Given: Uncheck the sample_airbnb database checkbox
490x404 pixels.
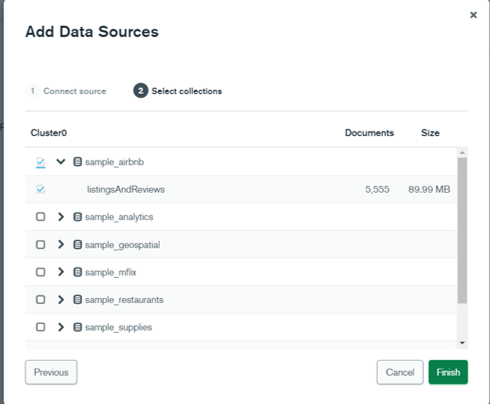Looking at the screenshot, I should [41, 162].
